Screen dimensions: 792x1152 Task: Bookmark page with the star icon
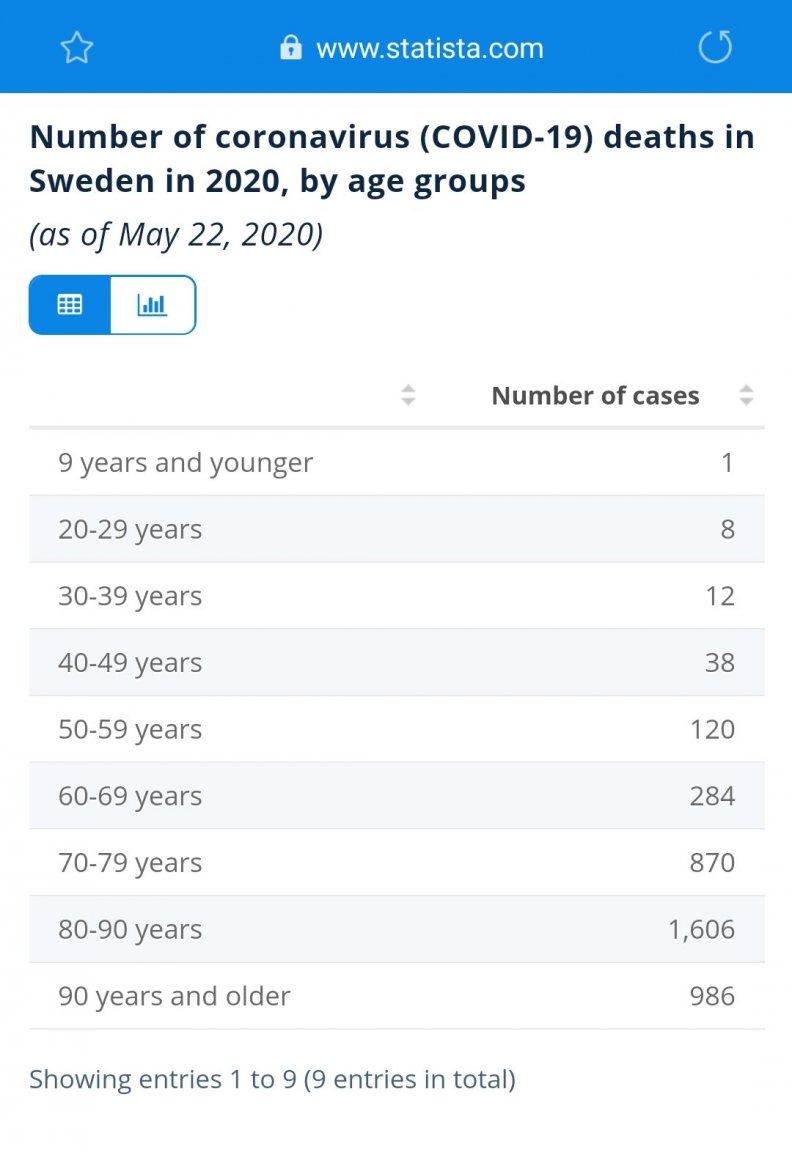(x=77, y=47)
